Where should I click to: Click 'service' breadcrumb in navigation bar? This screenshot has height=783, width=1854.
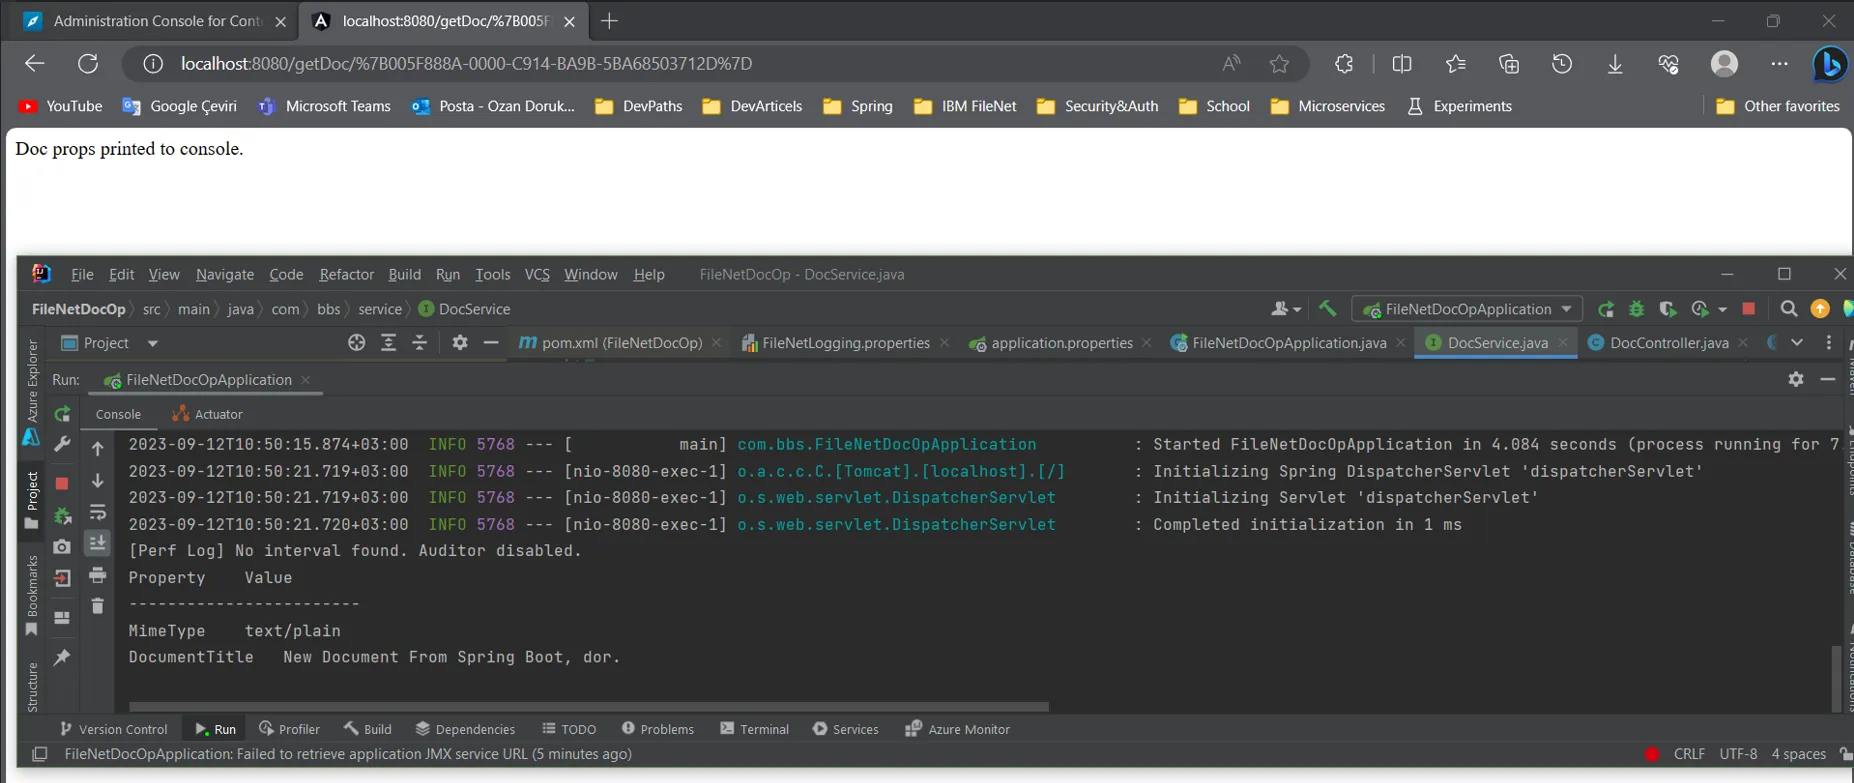click(x=380, y=309)
